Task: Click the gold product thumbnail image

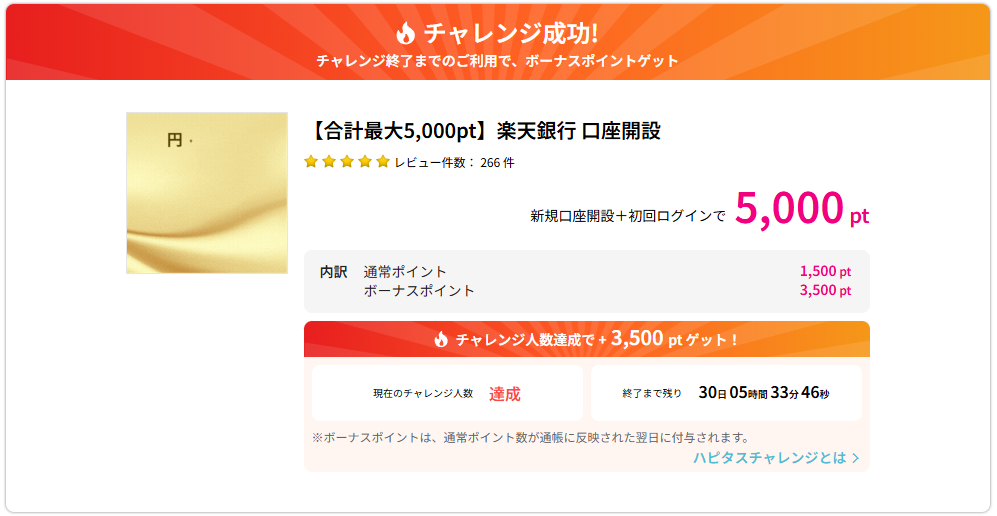Action: pyautogui.click(x=207, y=193)
